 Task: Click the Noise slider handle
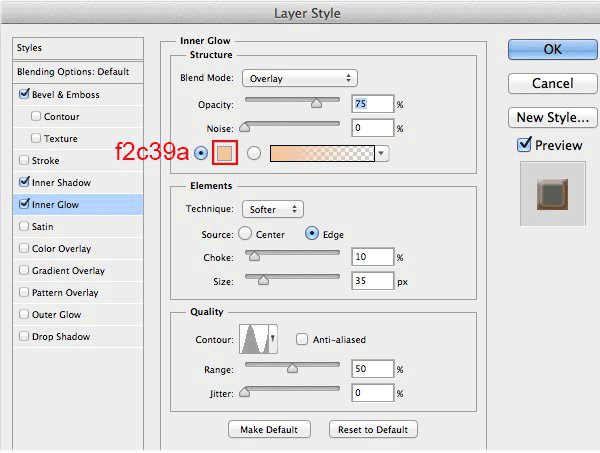pos(245,127)
